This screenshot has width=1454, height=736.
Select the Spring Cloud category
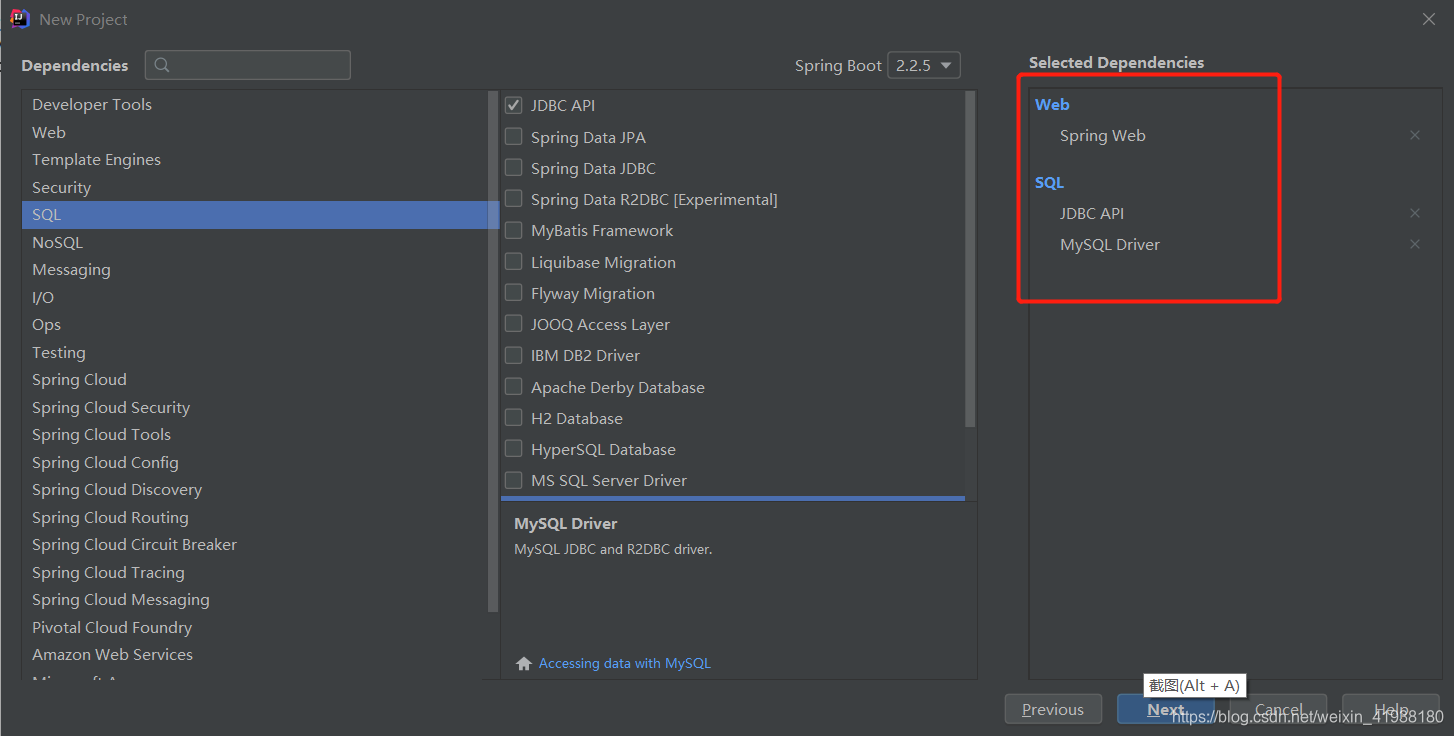pyautogui.click(x=254, y=380)
